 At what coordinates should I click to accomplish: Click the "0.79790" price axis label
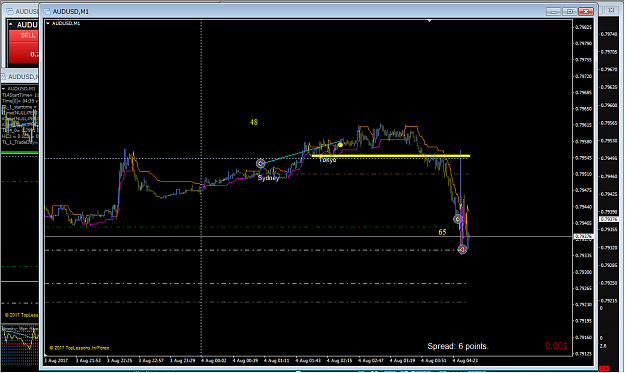(x=583, y=43)
